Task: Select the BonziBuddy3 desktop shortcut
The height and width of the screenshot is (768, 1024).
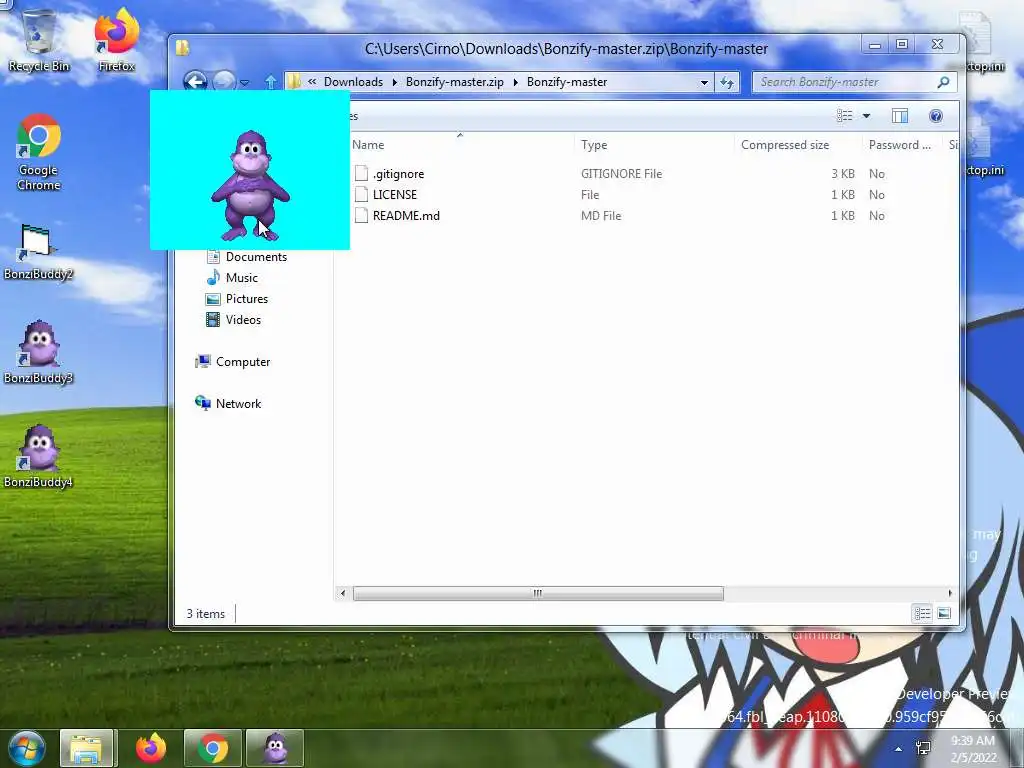Action: [38, 353]
